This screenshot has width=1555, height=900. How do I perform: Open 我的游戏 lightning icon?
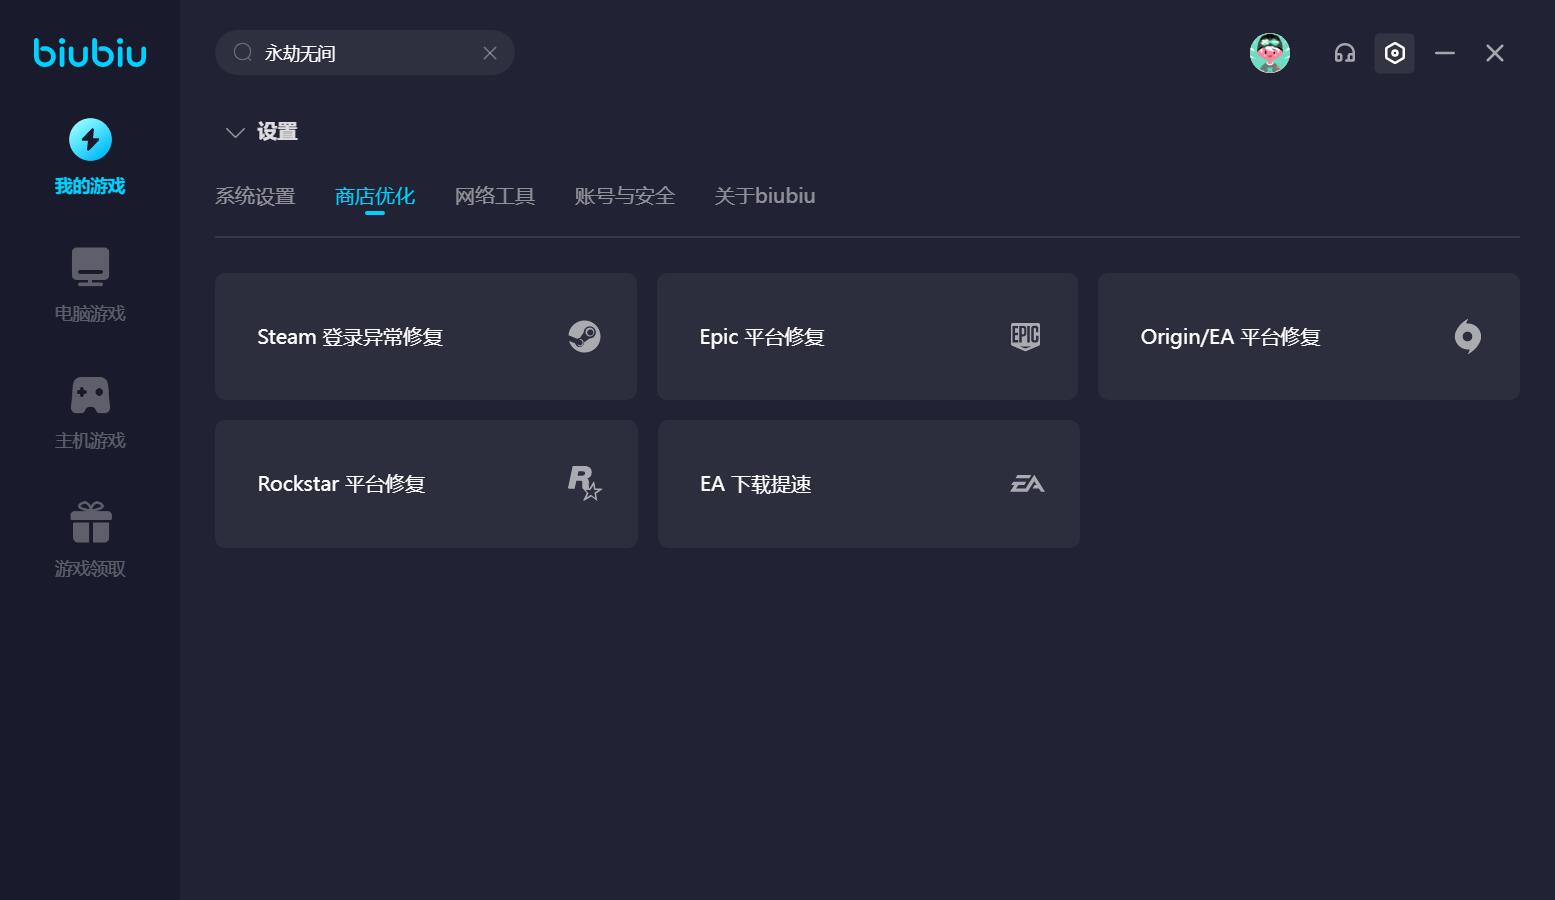point(90,140)
